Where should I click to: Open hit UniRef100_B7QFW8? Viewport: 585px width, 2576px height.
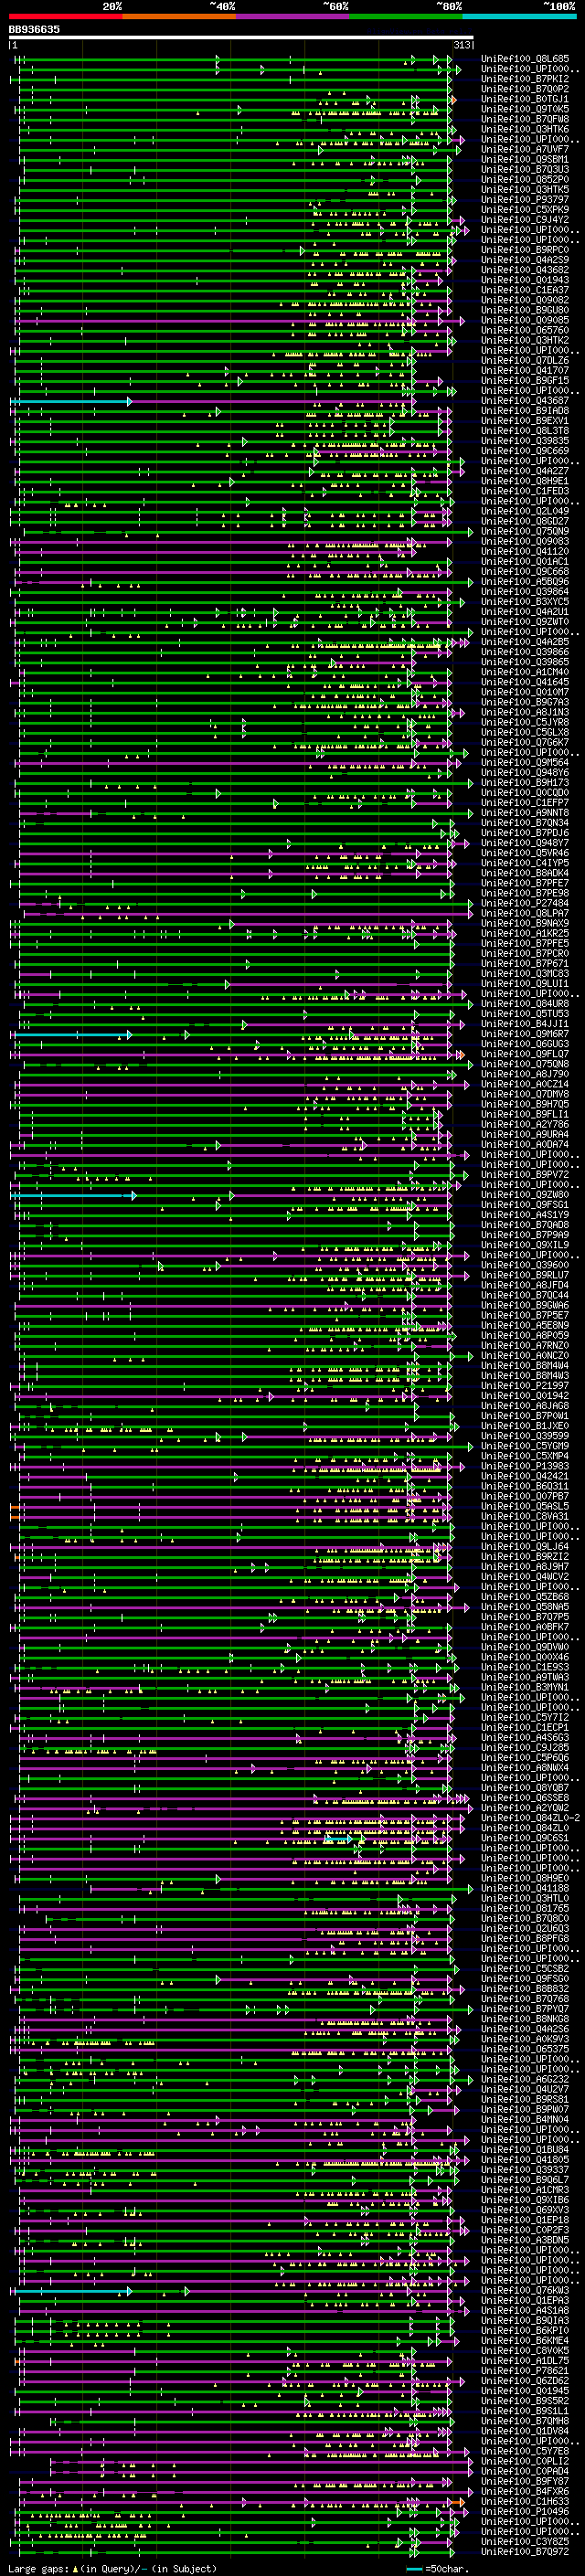(525, 119)
